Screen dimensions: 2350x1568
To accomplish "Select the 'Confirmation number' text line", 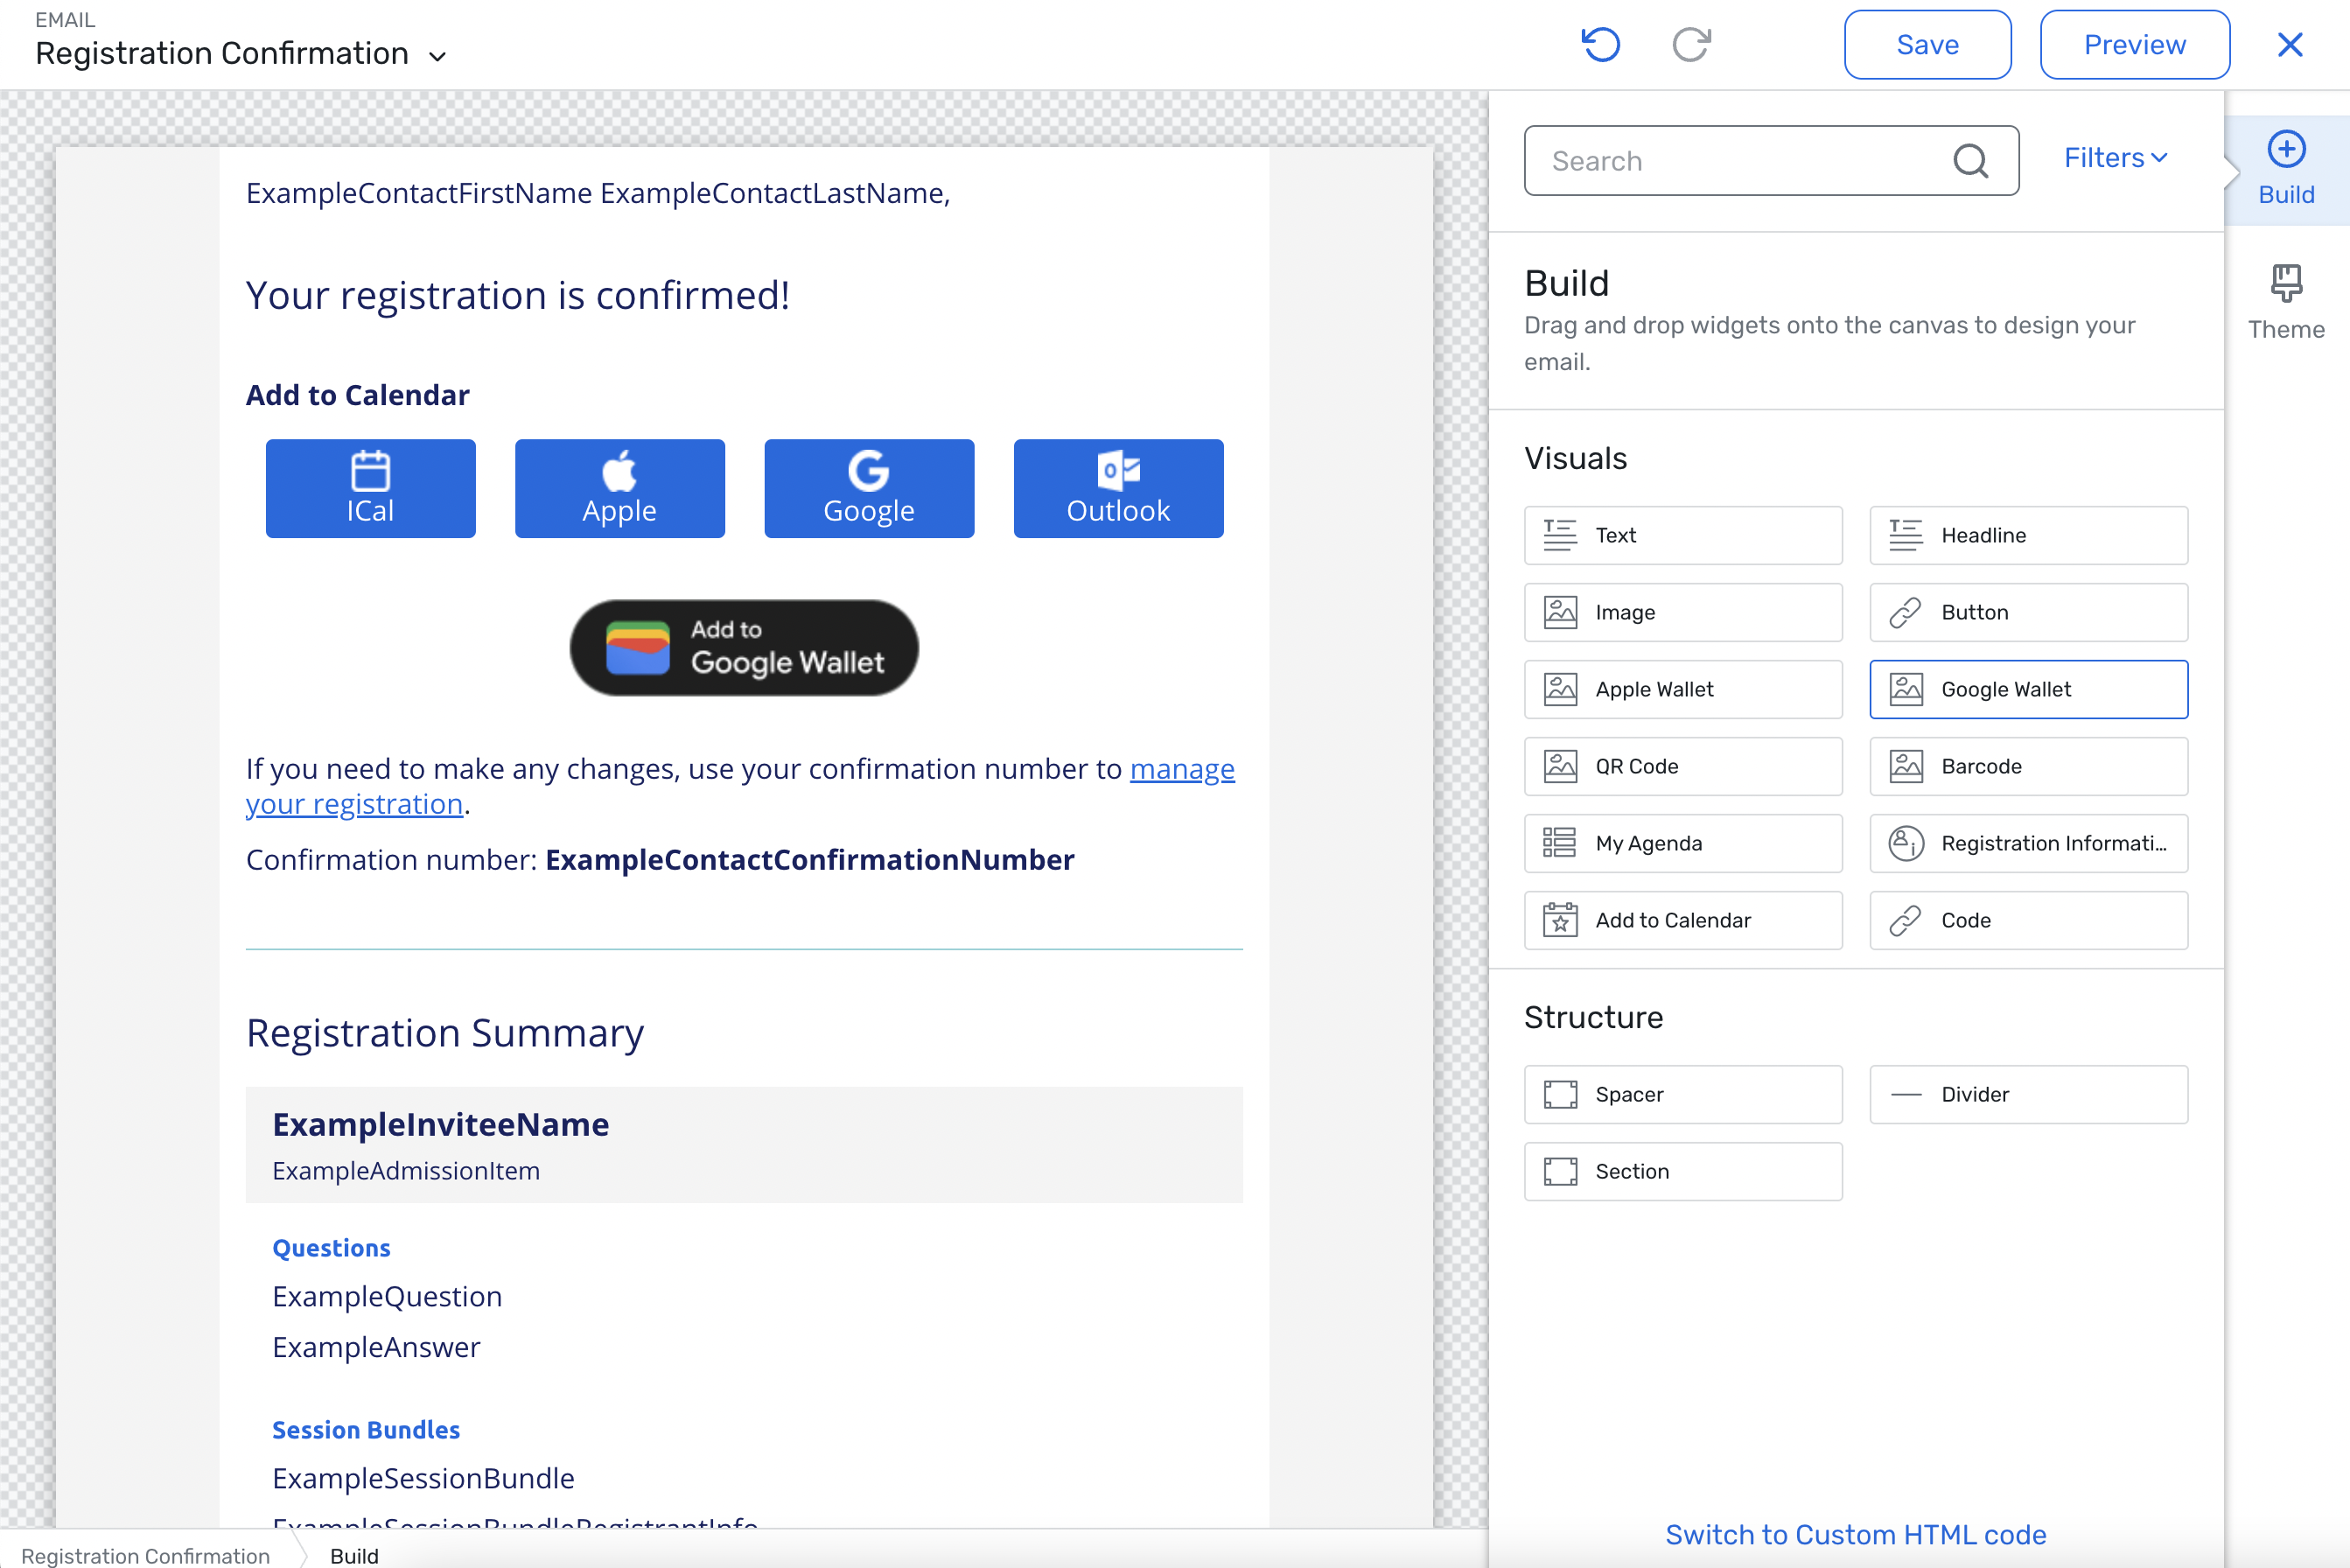I will pyautogui.click(x=660, y=860).
